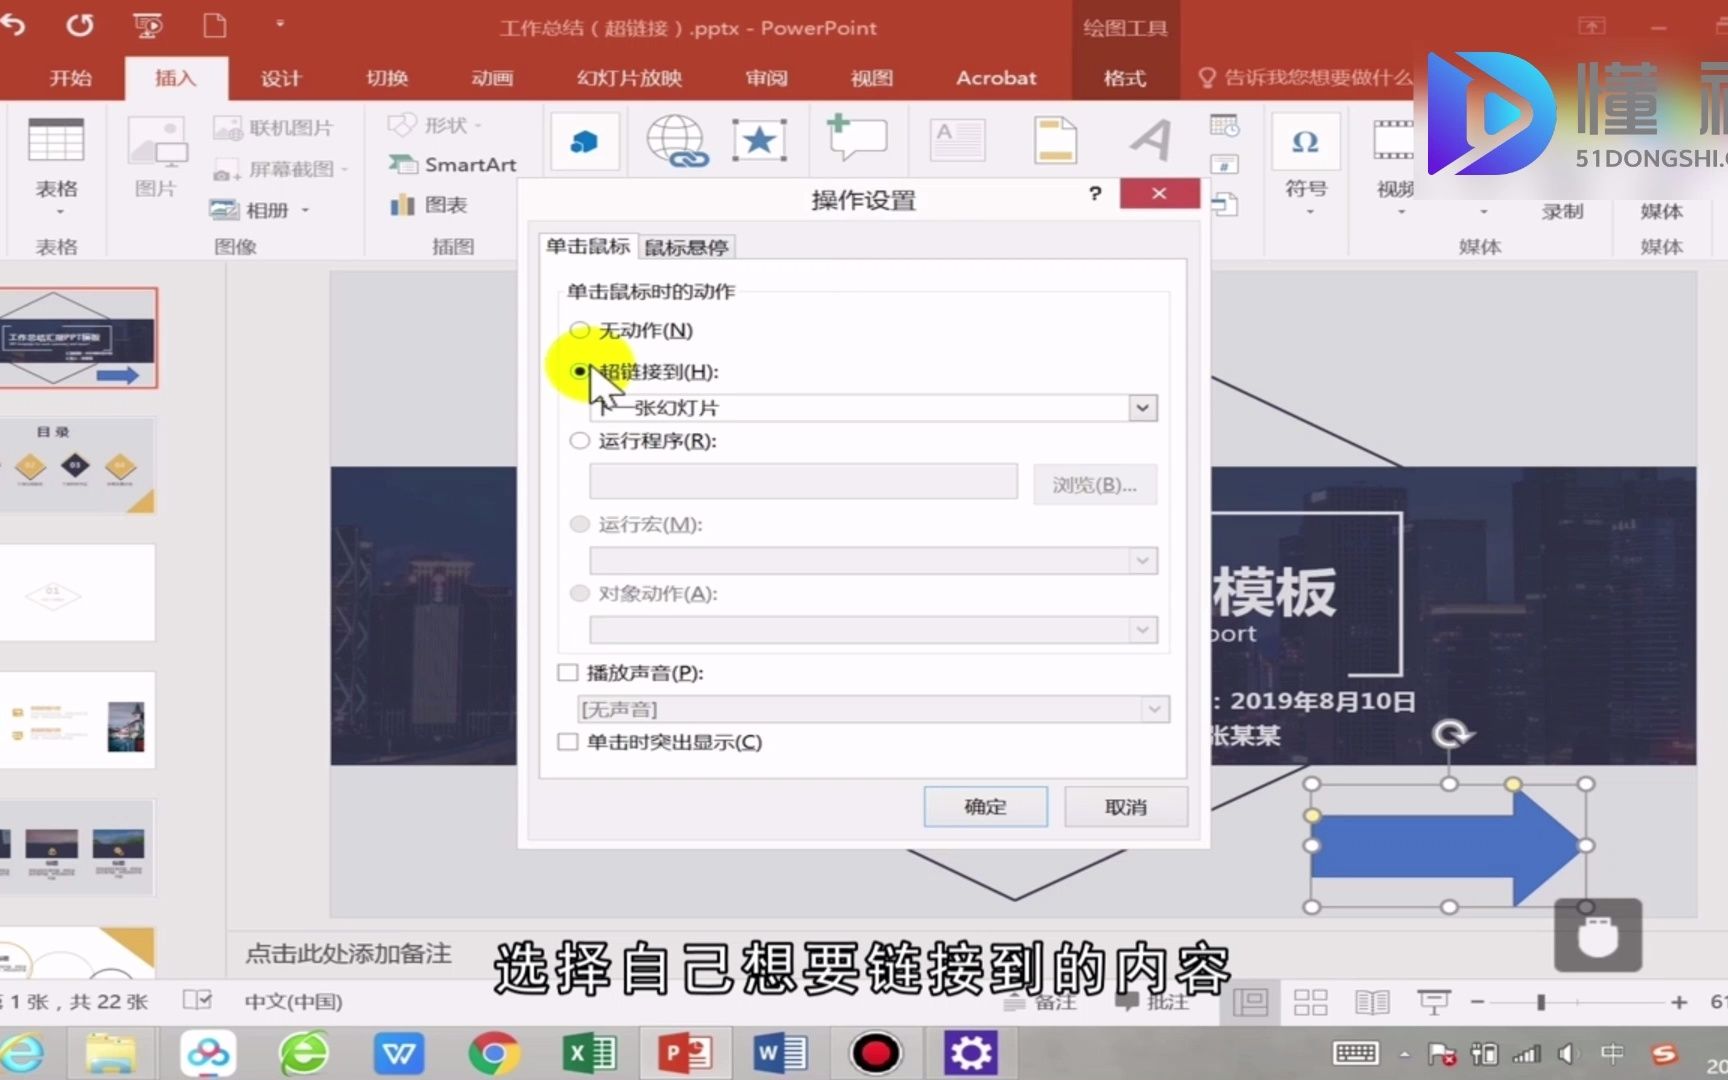1728x1080 pixels.
Task: Click the Action star icon
Action: pyautogui.click(x=759, y=140)
